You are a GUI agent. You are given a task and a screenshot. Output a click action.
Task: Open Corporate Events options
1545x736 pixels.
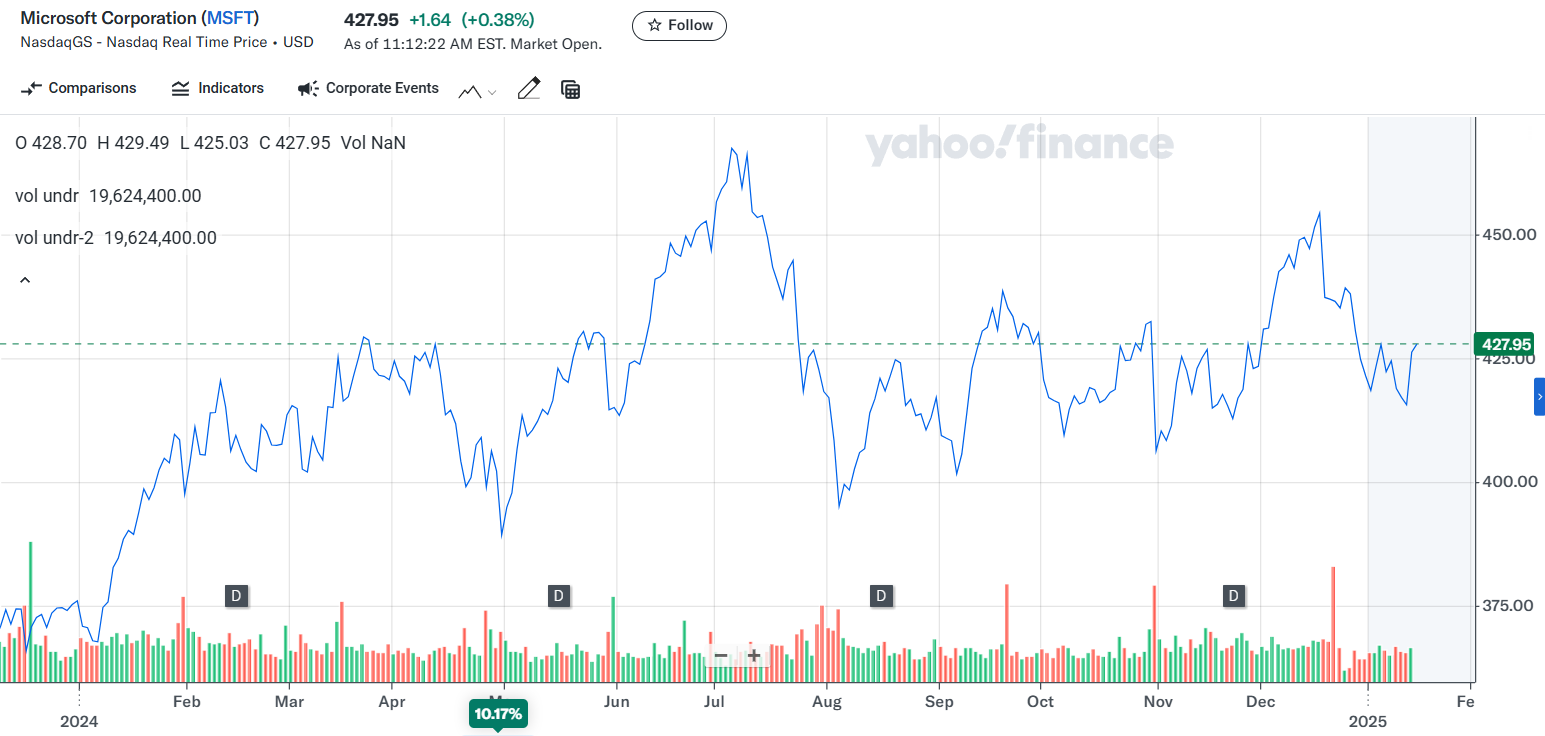click(368, 88)
